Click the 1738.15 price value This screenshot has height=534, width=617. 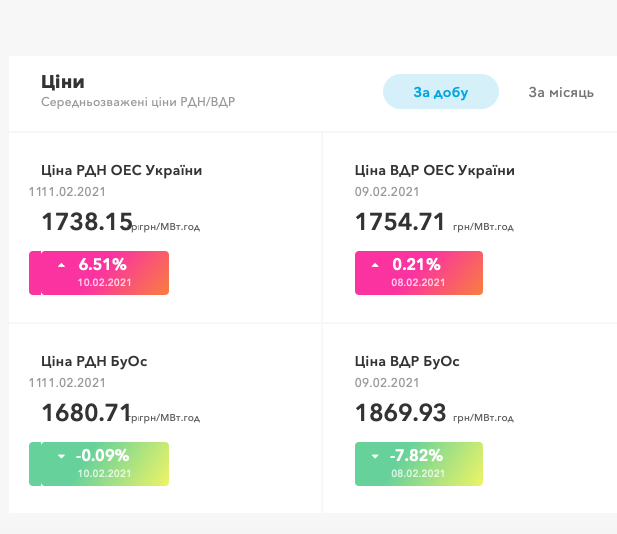pyautogui.click(x=87, y=221)
